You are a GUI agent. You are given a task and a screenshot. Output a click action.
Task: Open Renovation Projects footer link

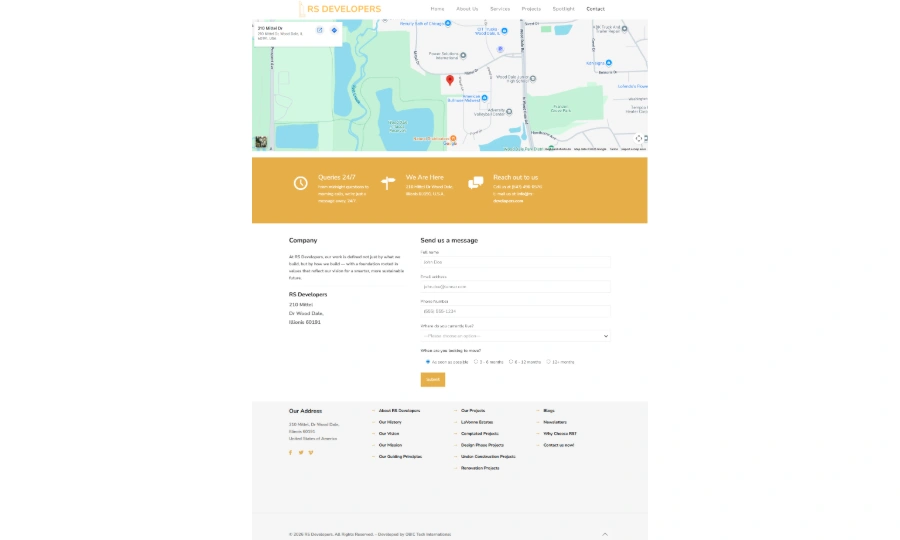click(x=480, y=468)
